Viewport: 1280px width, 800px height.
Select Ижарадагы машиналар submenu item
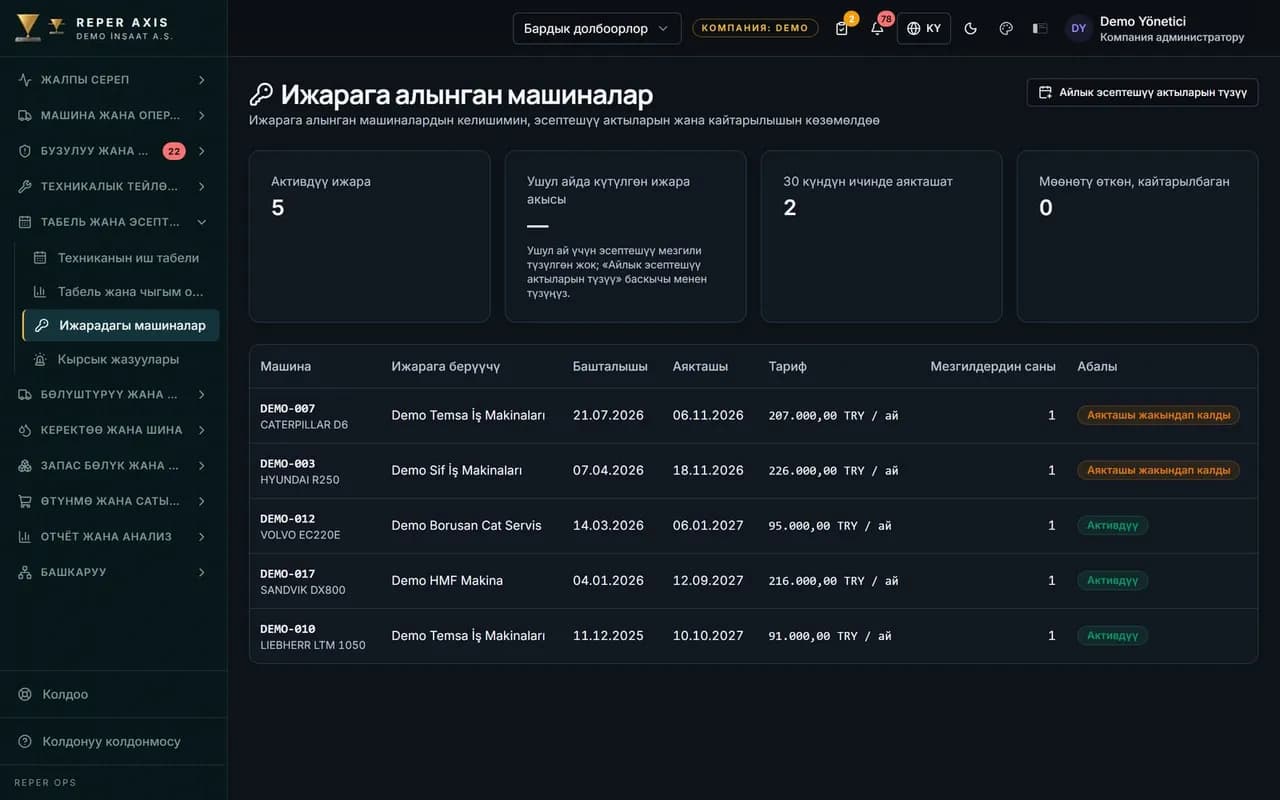[120, 325]
